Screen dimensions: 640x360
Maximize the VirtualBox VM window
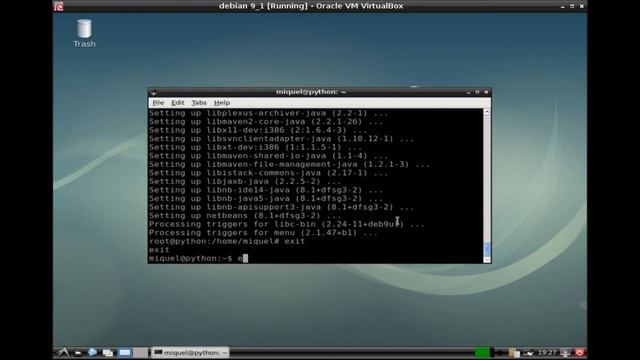572,6
